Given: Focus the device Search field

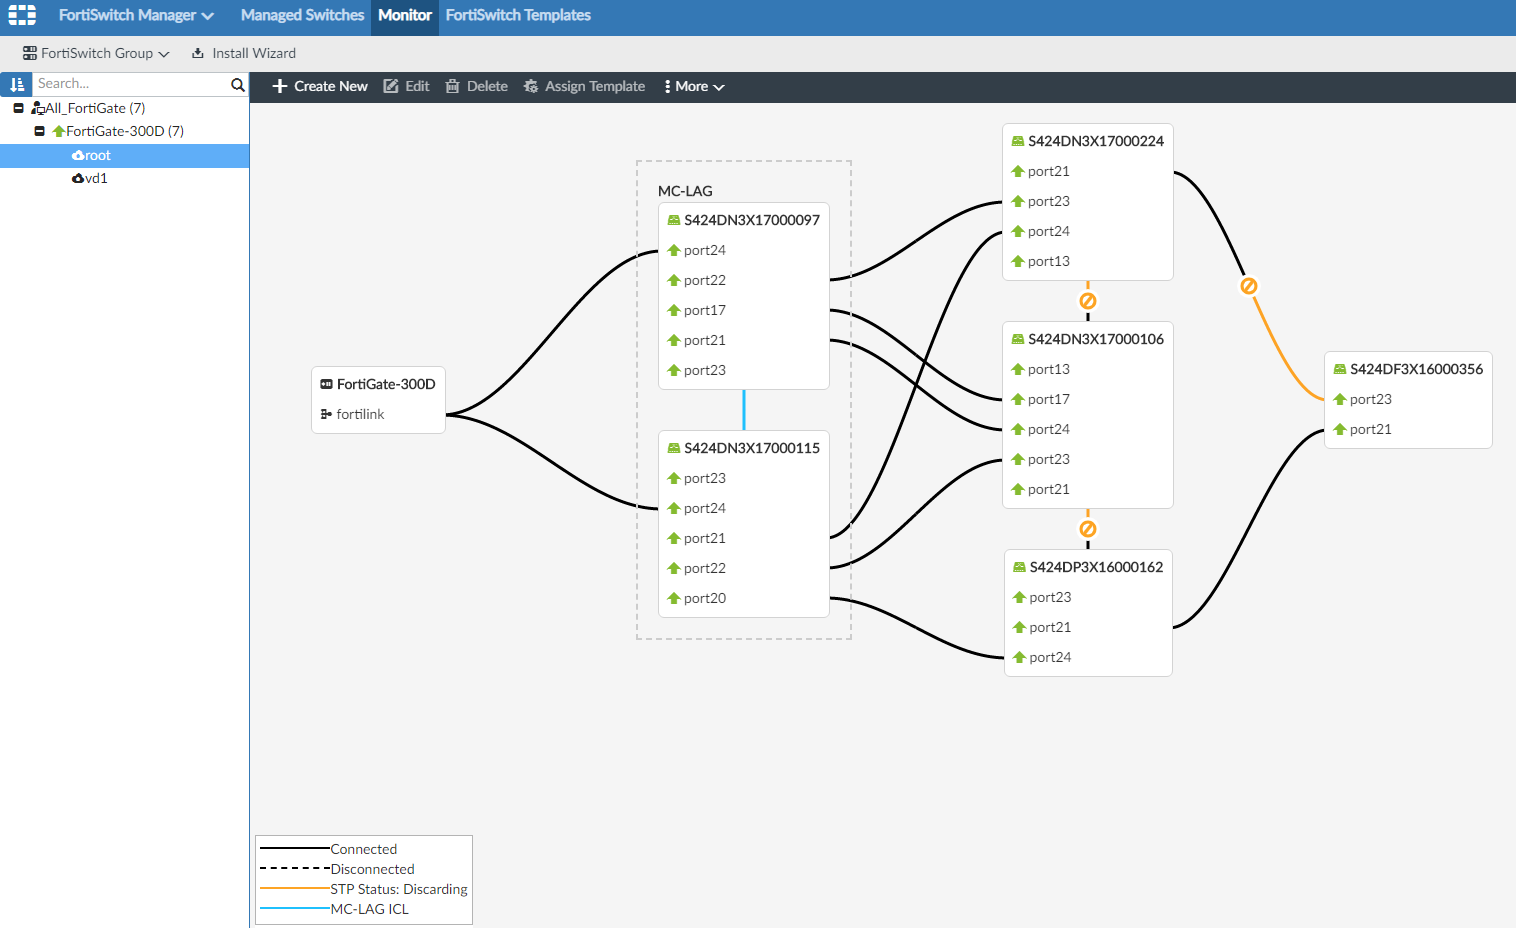Looking at the screenshot, I should (x=130, y=84).
